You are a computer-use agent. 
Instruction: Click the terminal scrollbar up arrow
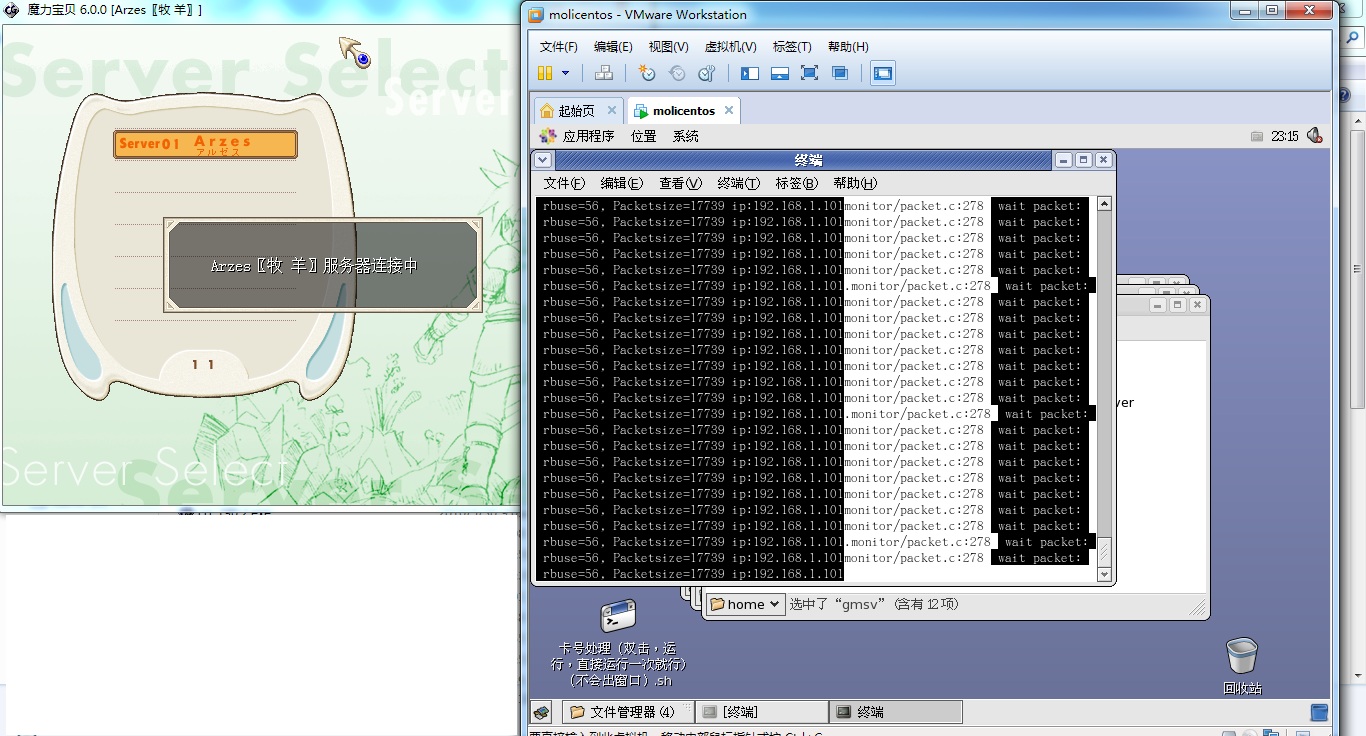click(1104, 204)
